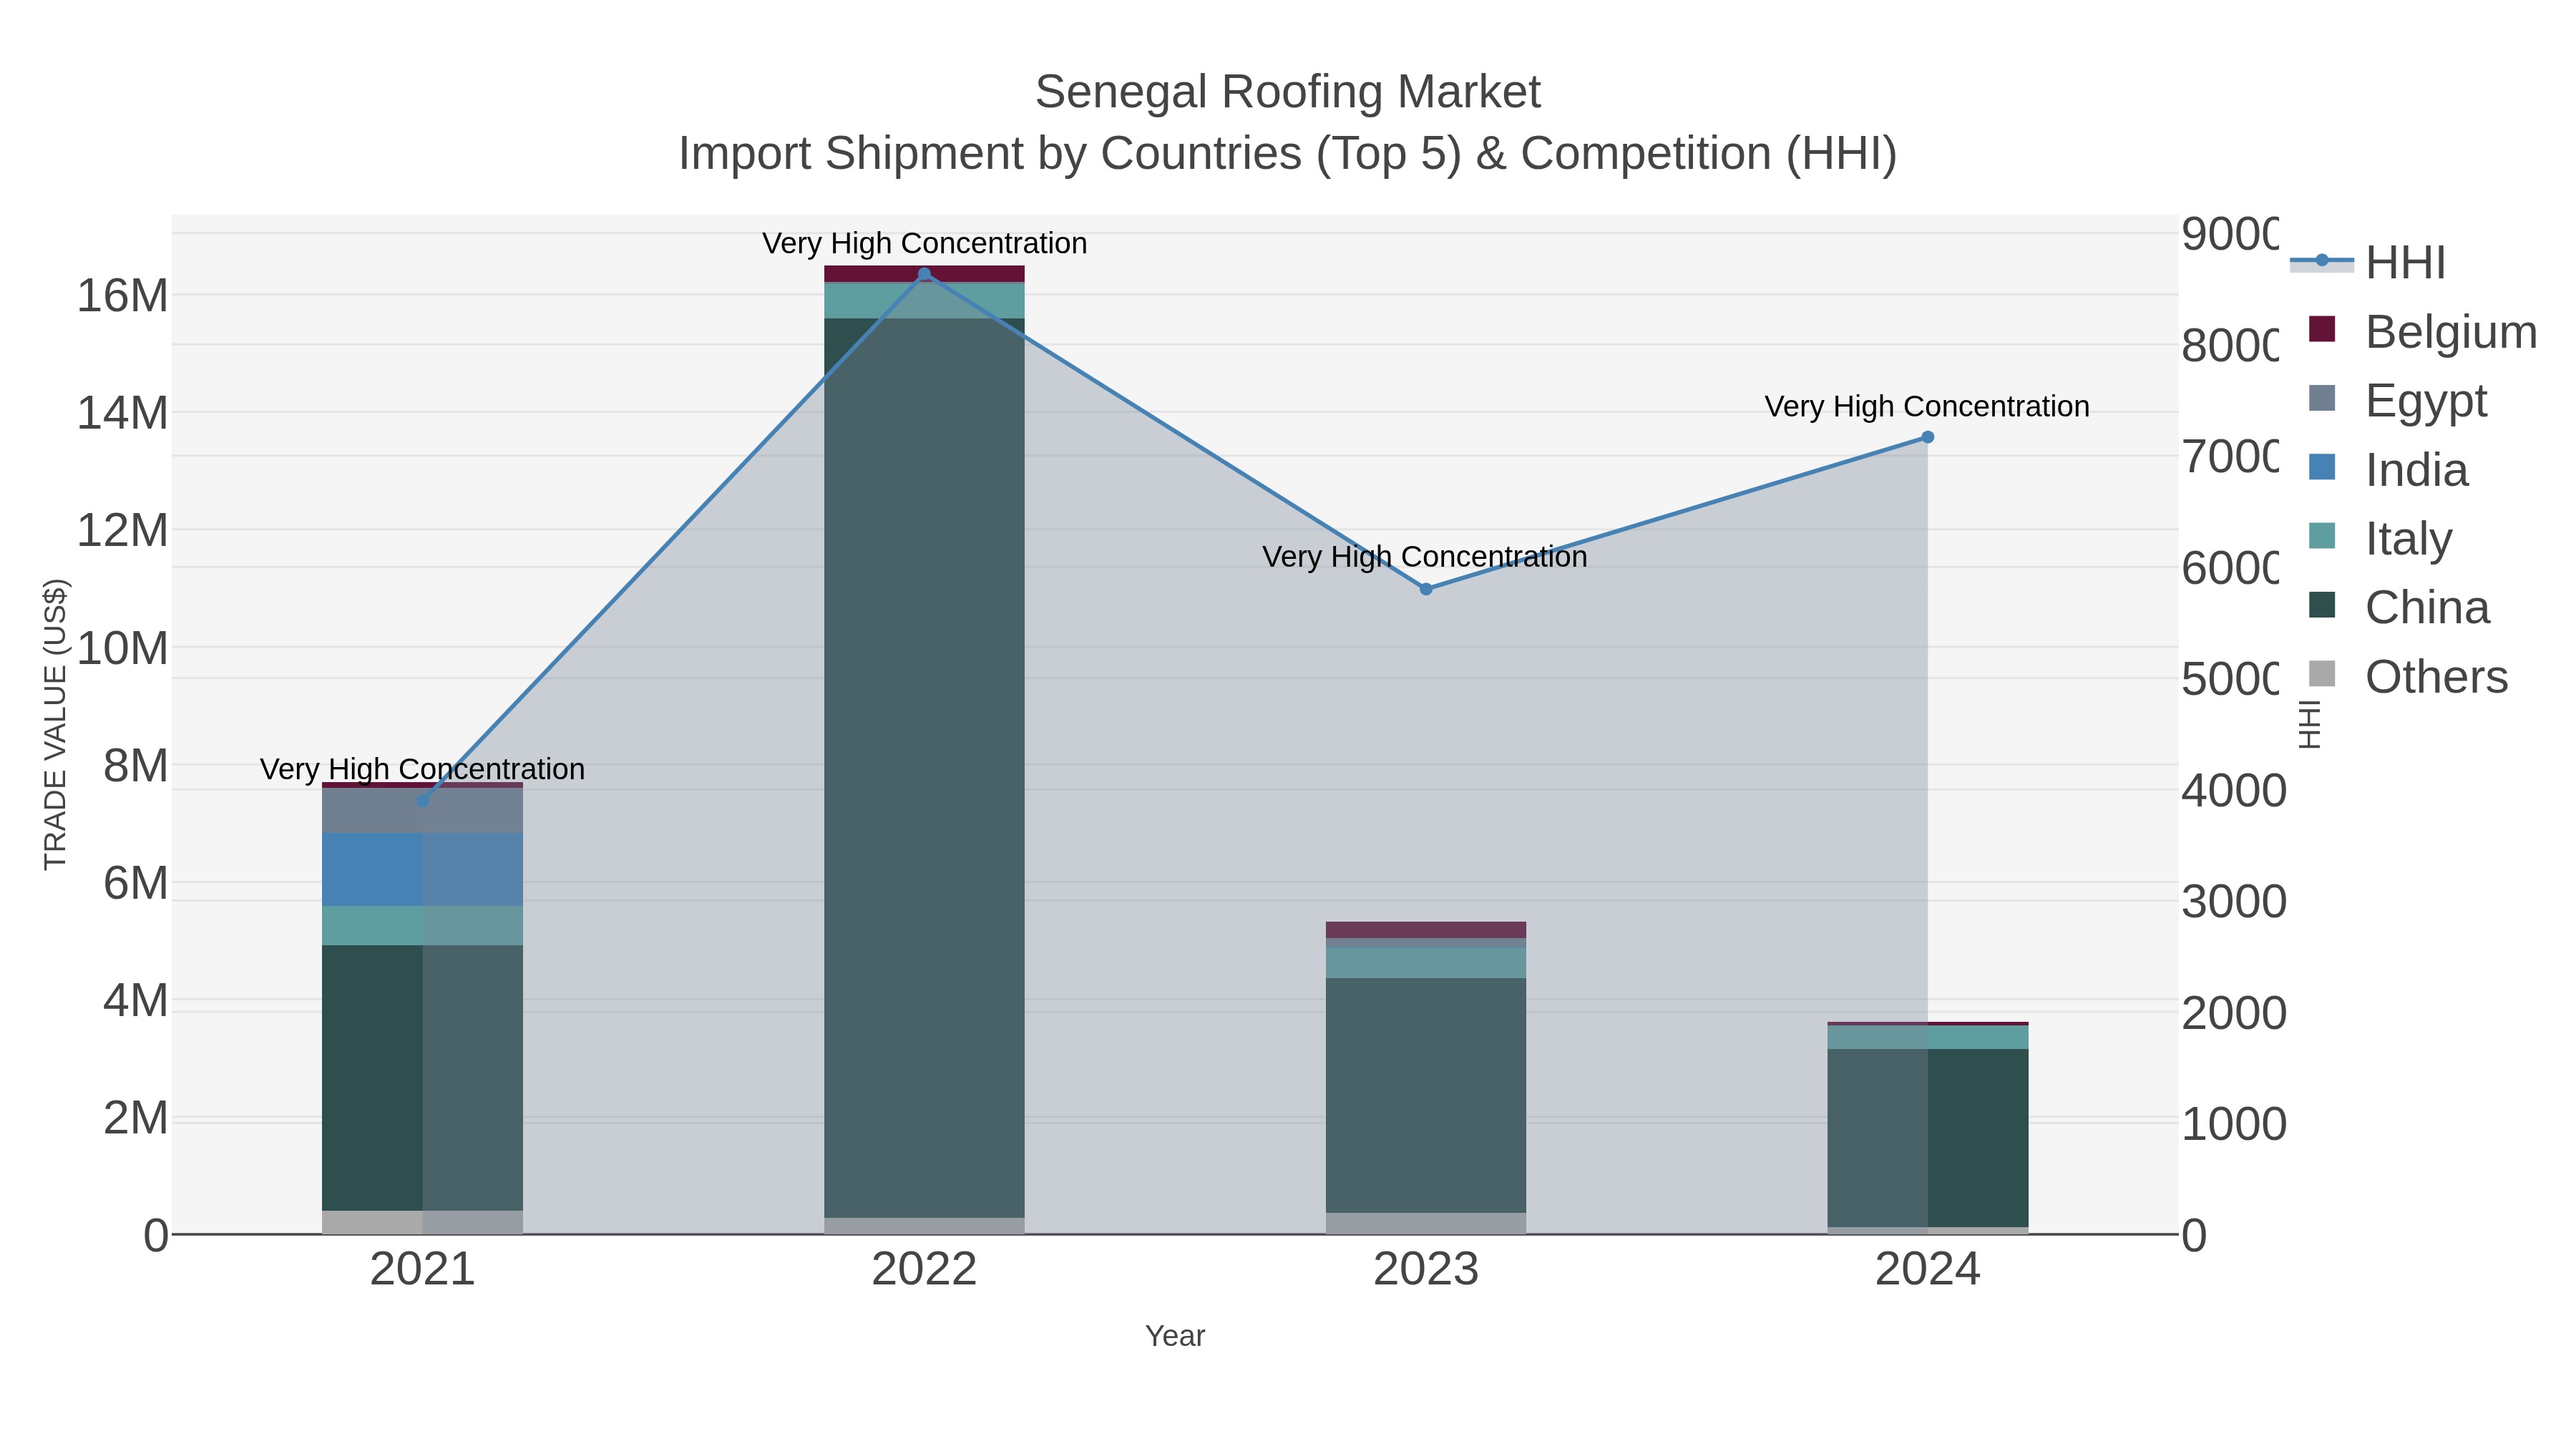Click the Belgium segment of the 2023 bar

pos(1426,930)
